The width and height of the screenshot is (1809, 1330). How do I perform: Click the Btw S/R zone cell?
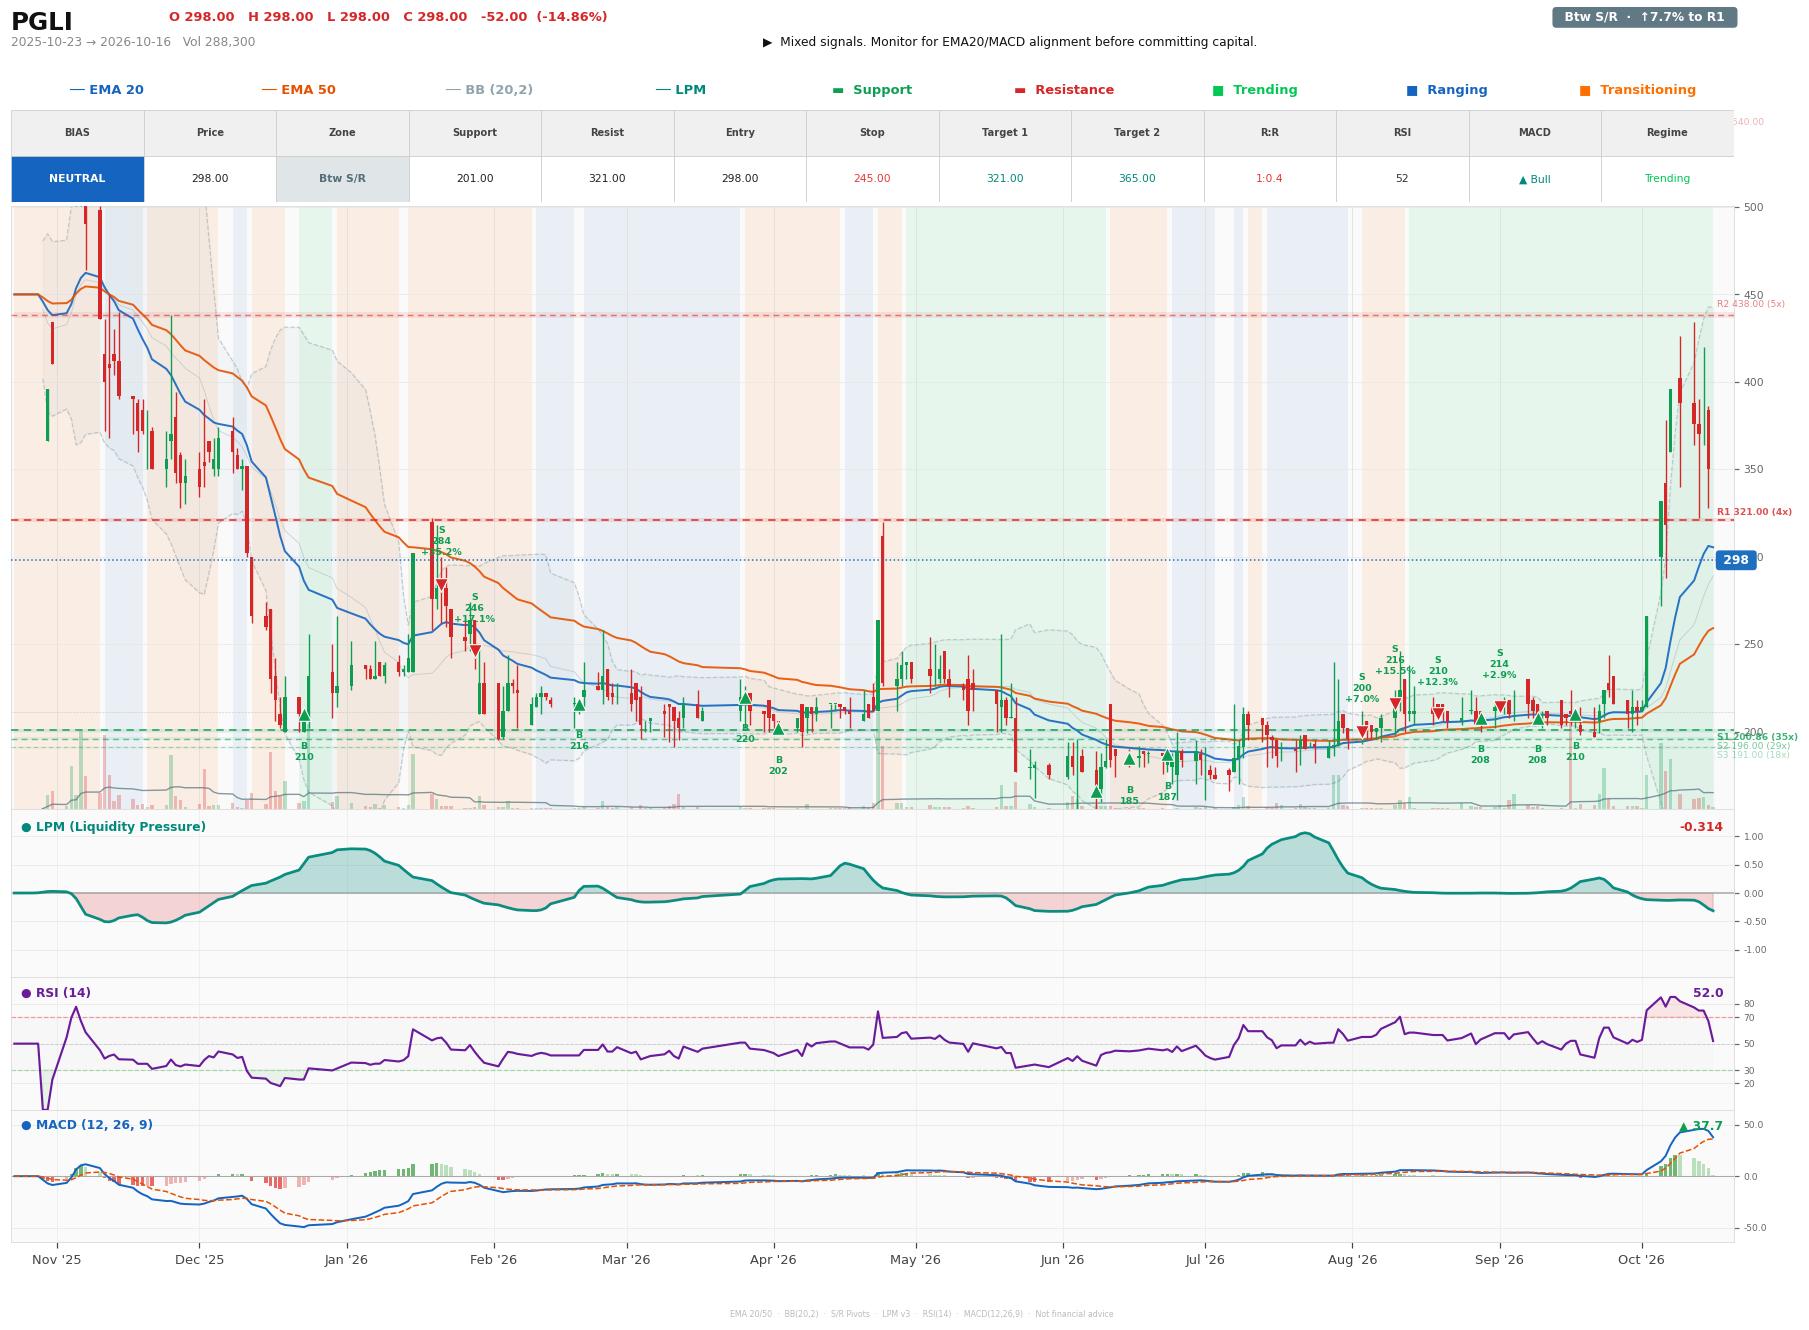(x=342, y=179)
